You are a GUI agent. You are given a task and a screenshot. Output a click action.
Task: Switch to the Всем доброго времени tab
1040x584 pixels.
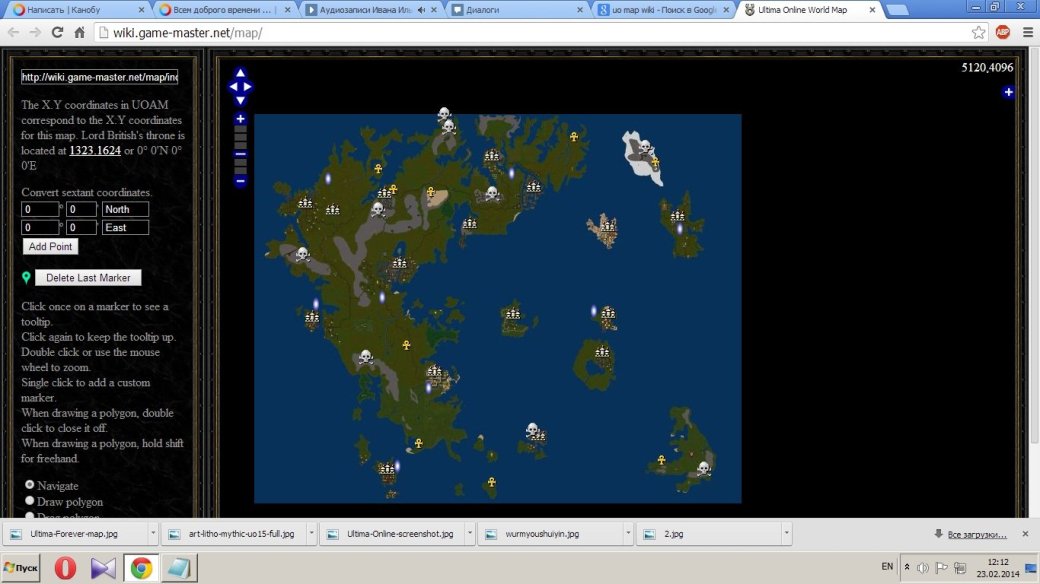pyautogui.click(x=224, y=10)
